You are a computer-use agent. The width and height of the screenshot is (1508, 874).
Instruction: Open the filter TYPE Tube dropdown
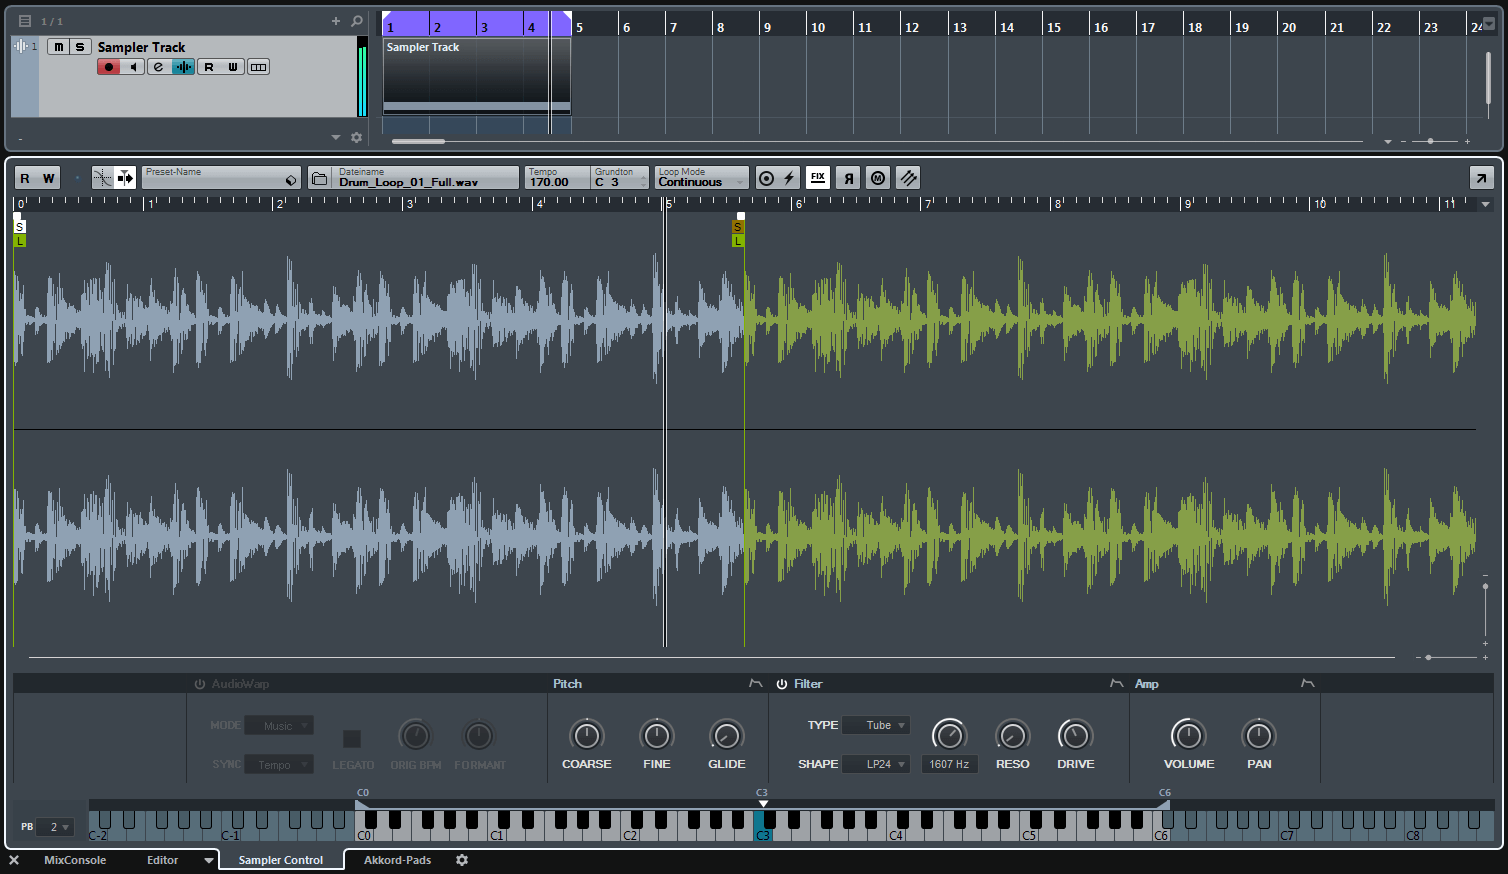tap(876, 726)
